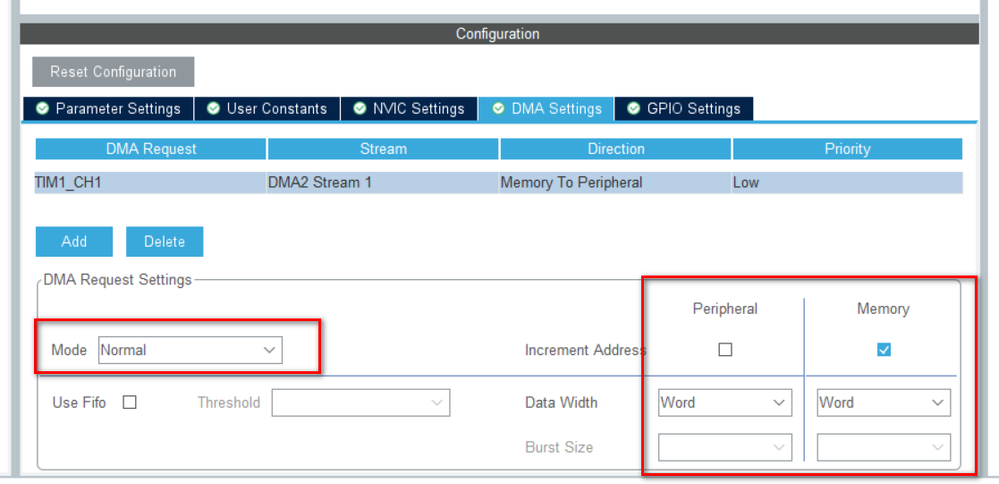This screenshot has width=999, height=484.
Task: Open the Mode dropdown set to Normal
Action: click(x=190, y=350)
